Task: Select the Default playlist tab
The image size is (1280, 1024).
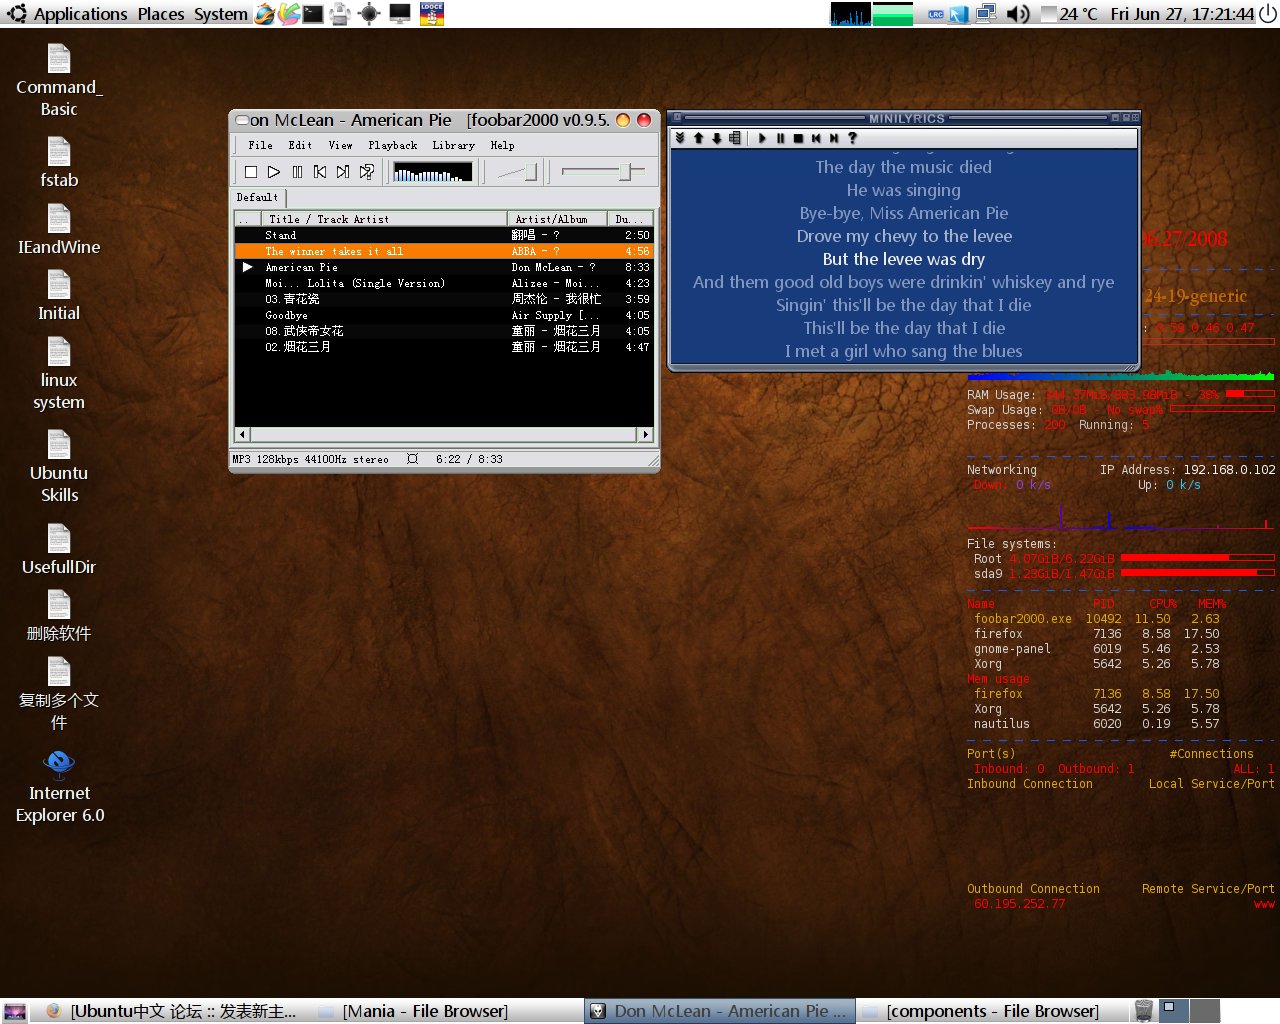Action: pos(258,197)
